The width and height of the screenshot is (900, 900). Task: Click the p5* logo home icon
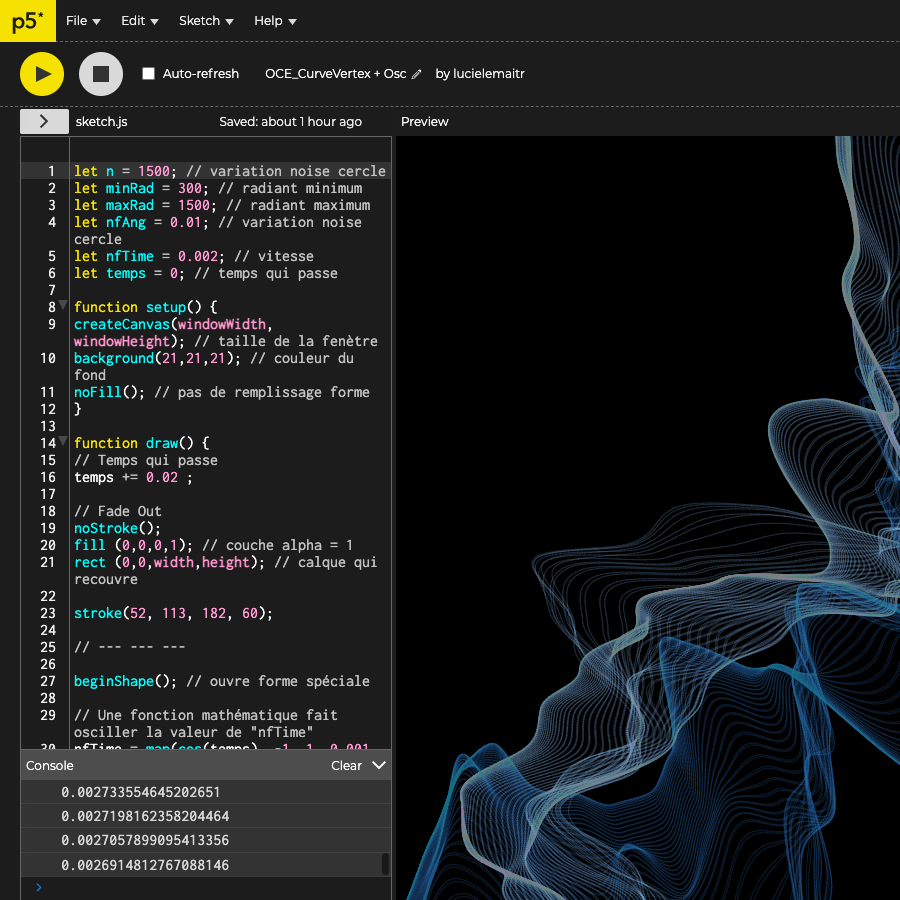click(x=27, y=21)
